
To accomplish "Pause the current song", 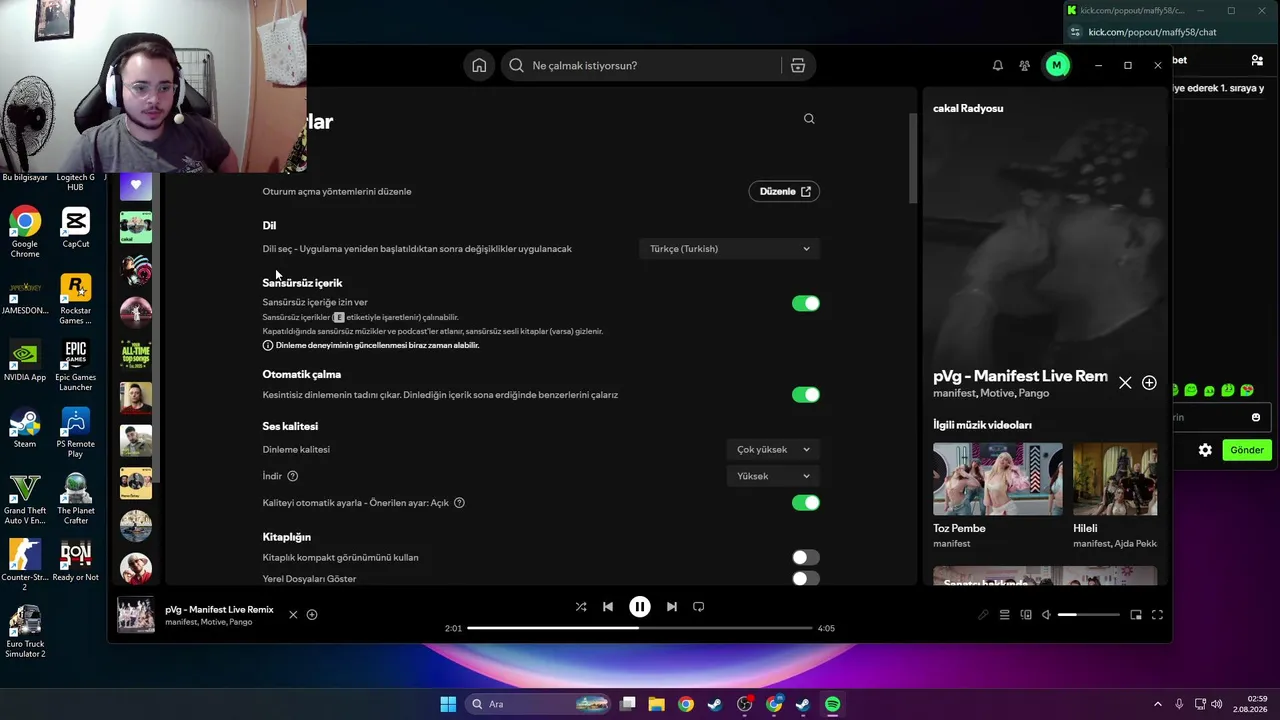I will click(x=640, y=607).
